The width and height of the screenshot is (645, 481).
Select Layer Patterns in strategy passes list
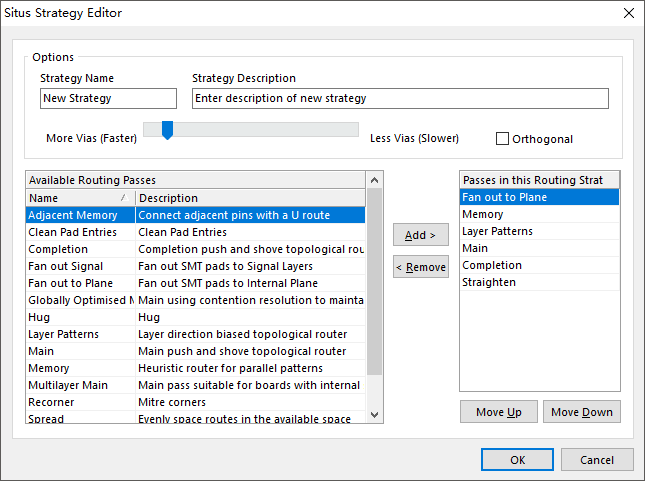coord(539,231)
